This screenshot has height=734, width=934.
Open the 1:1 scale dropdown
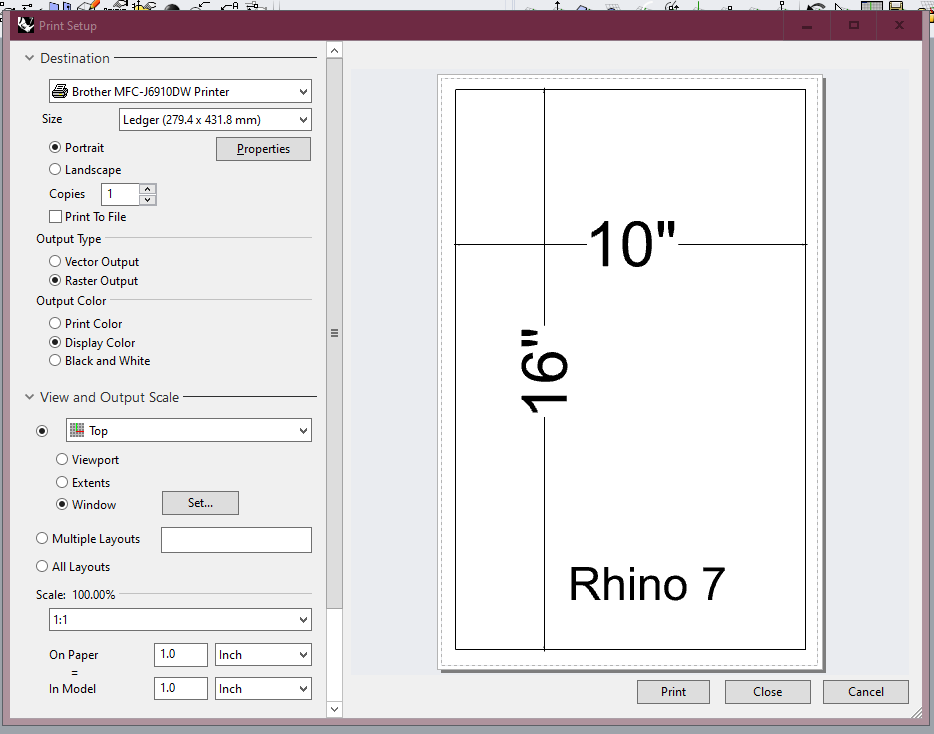(180, 620)
